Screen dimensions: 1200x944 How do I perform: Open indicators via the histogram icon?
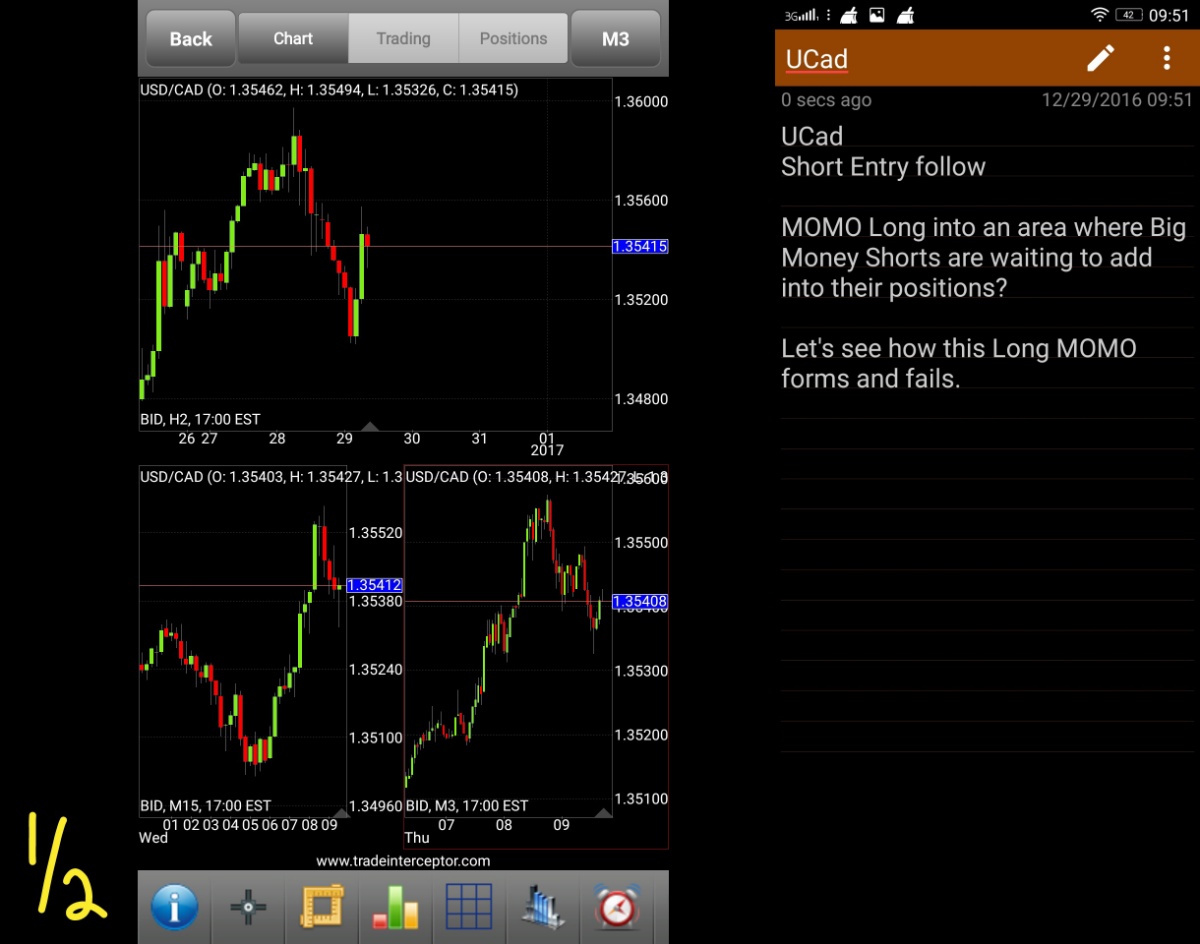point(542,907)
